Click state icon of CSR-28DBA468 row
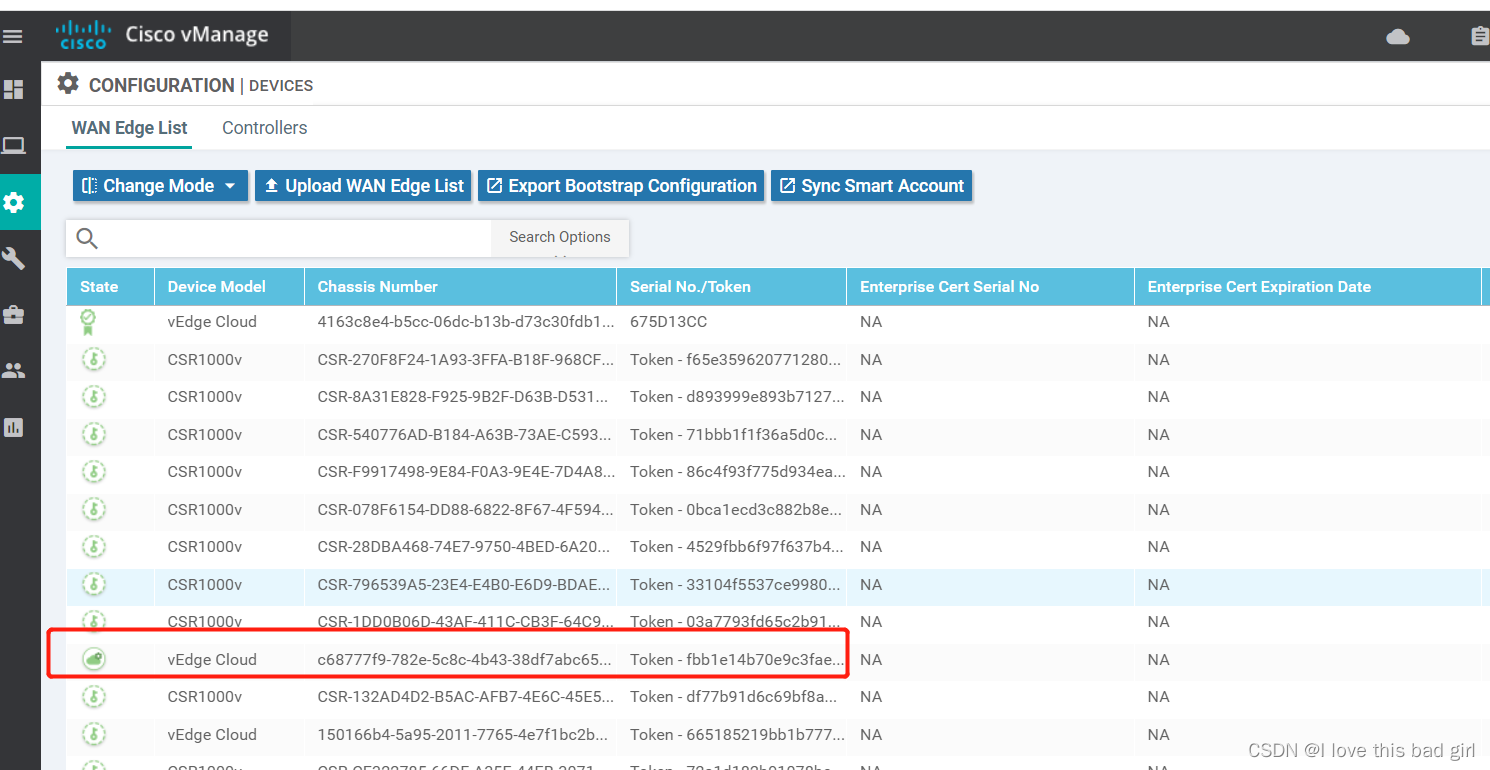The height and width of the screenshot is (770, 1490). tap(94, 547)
